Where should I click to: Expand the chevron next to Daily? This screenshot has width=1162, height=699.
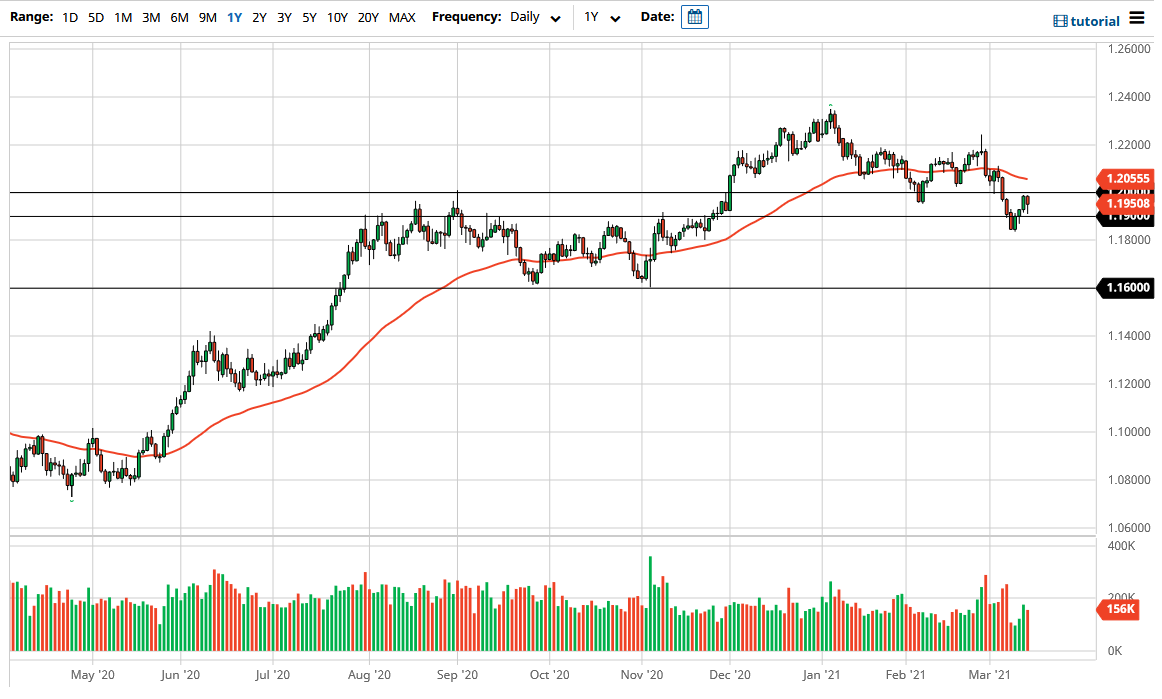pyautogui.click(x=556, y=18)
